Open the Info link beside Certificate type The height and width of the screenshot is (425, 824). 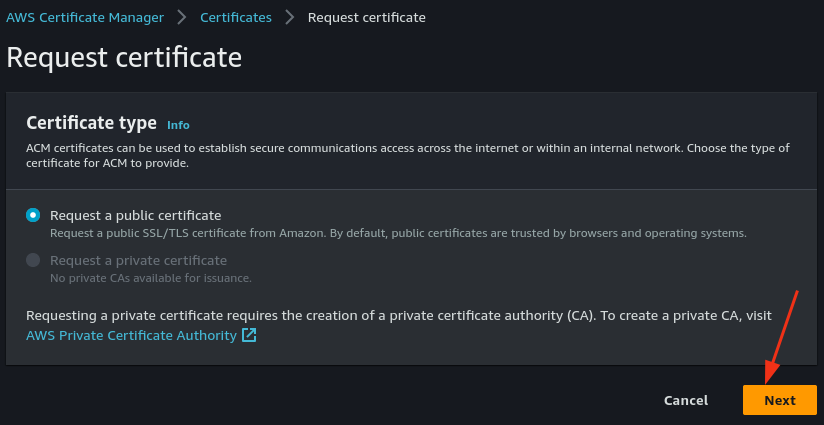tap(178, 125)
